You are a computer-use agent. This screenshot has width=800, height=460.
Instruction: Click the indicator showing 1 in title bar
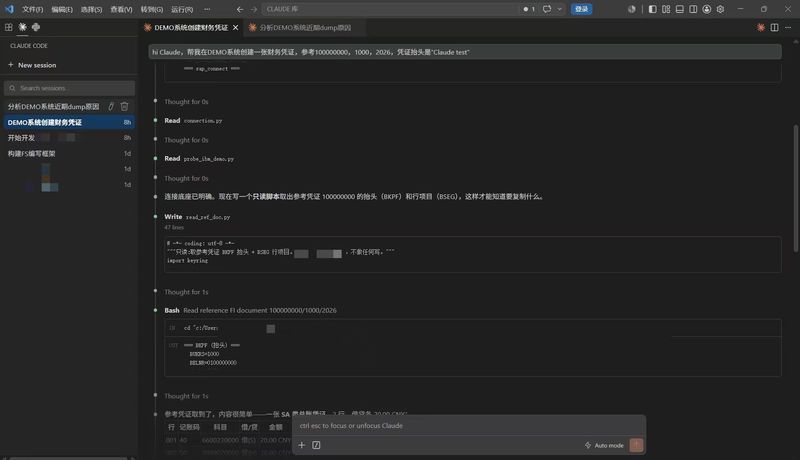point(529,9)
